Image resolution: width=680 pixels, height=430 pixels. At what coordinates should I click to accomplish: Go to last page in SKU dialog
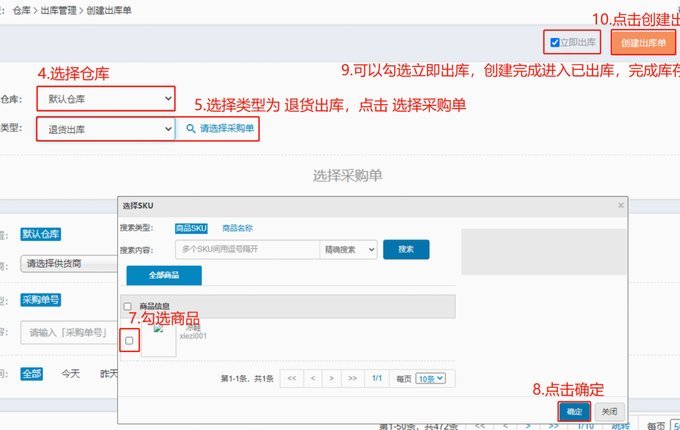(352, 378)
